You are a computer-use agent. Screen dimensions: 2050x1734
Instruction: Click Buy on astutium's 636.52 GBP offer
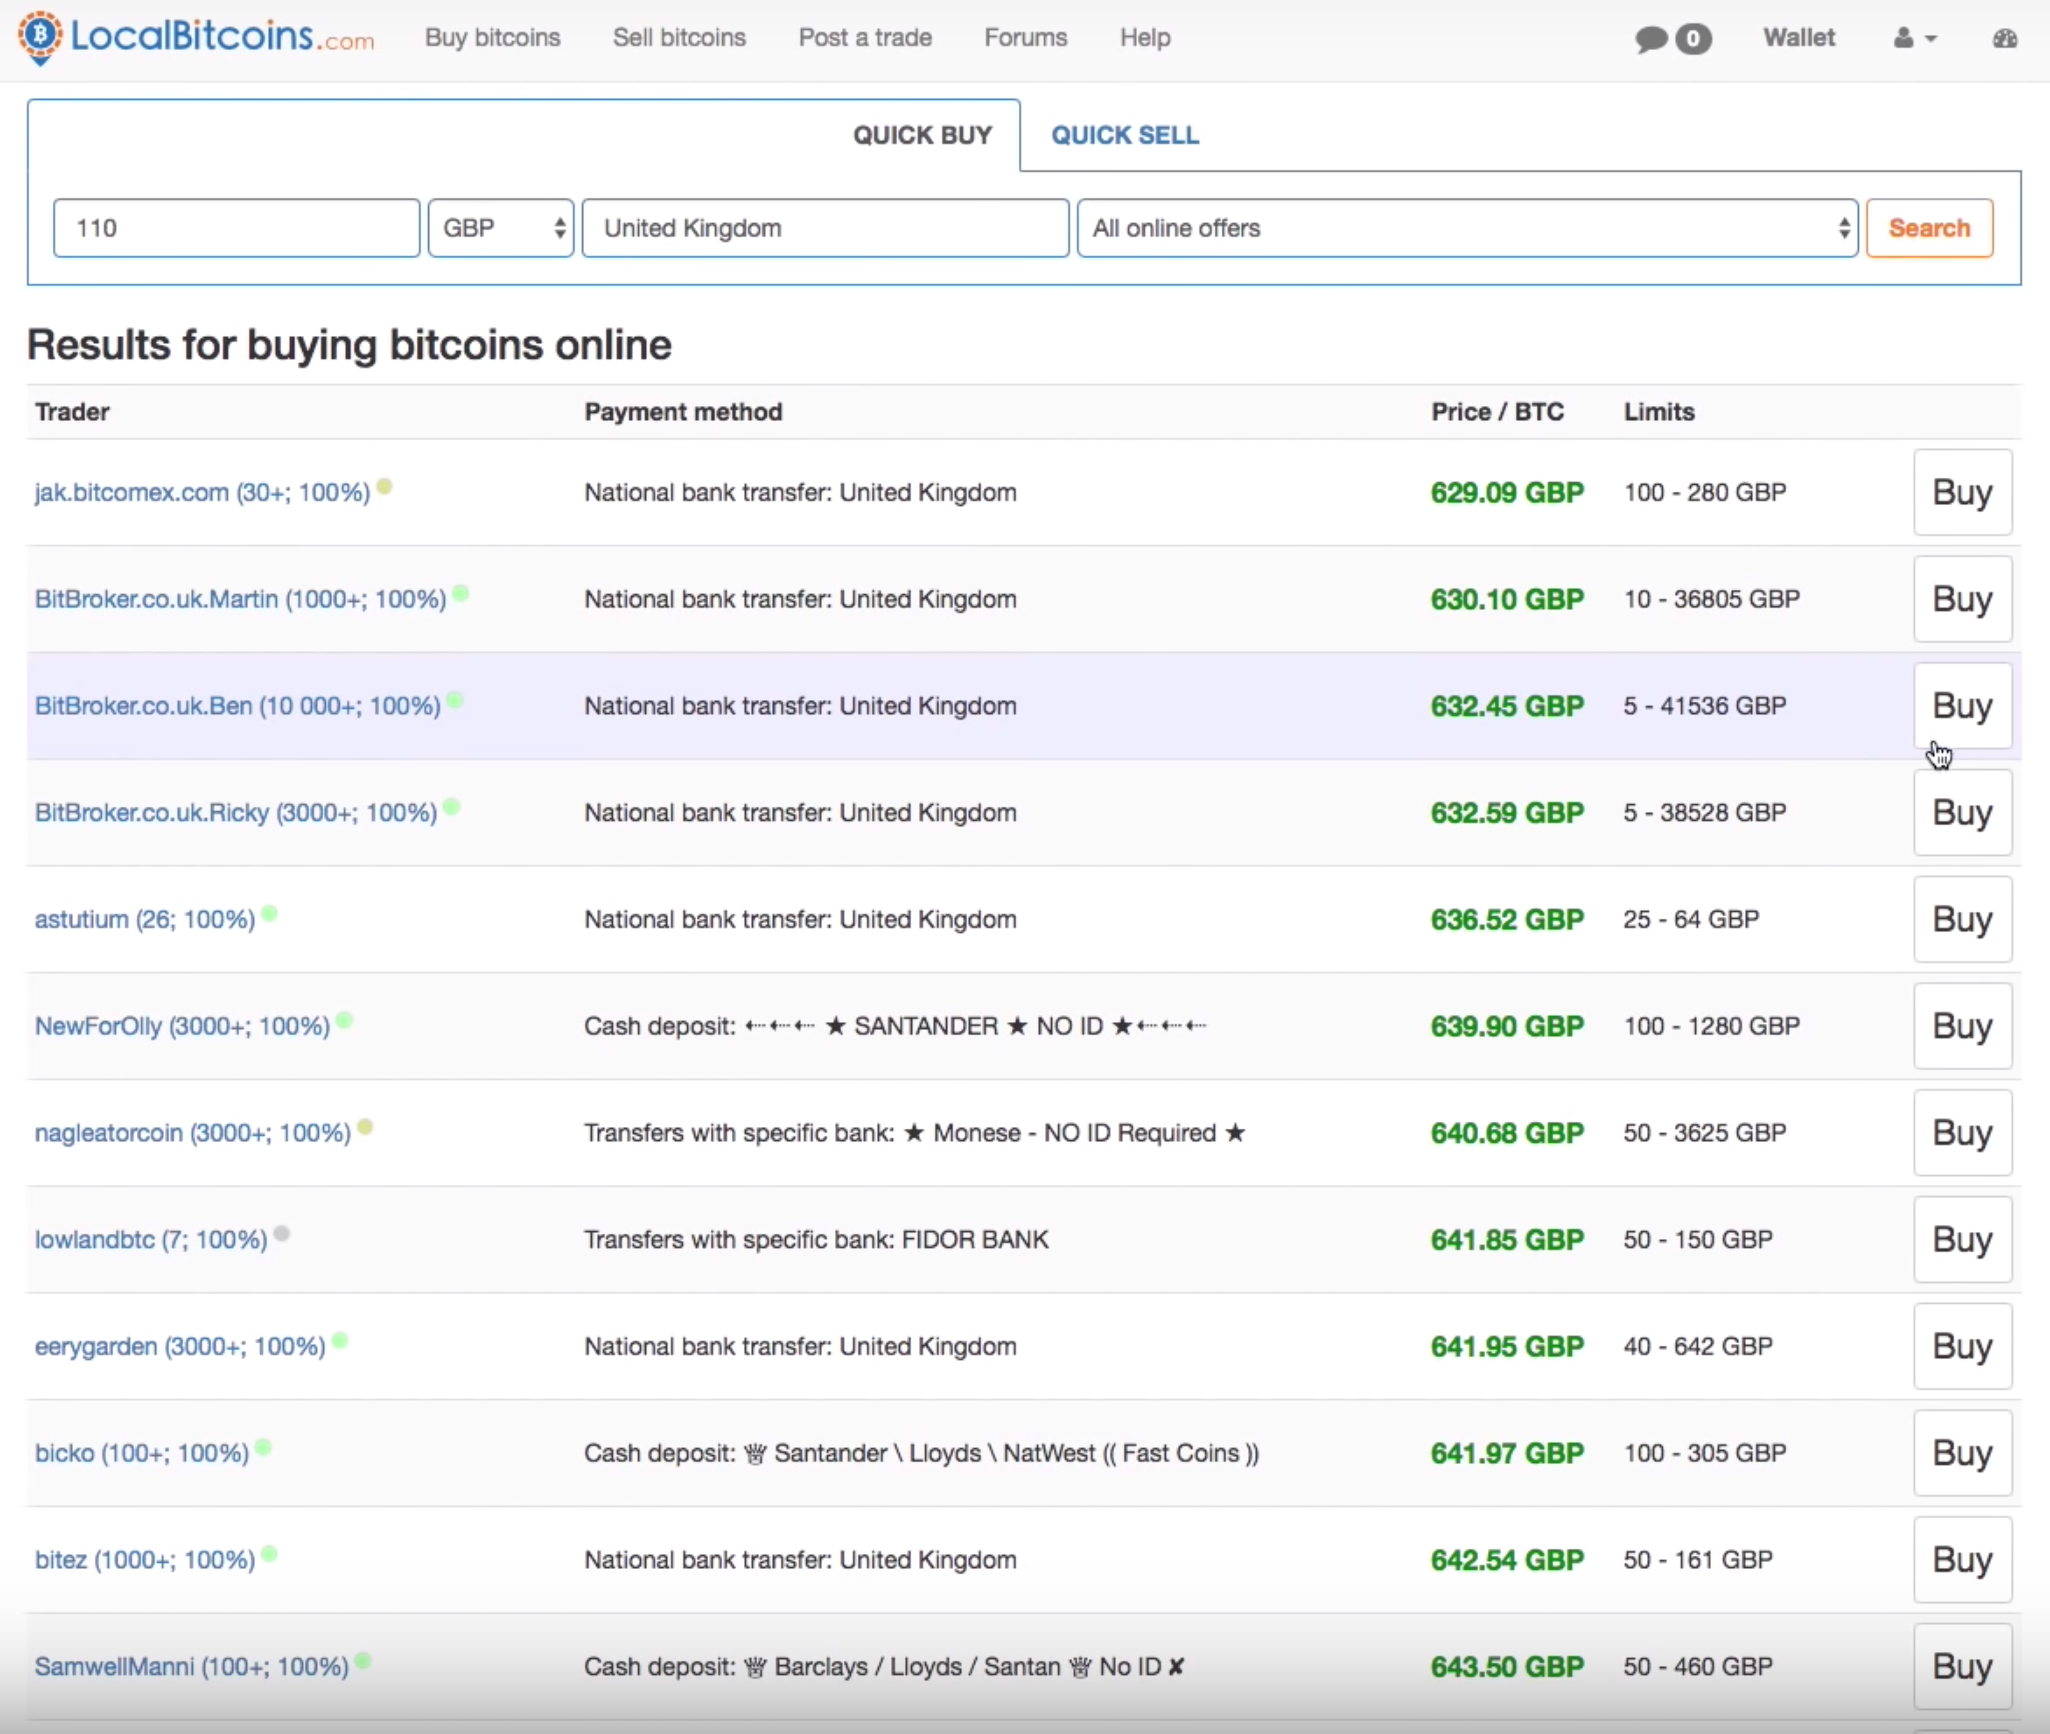click(1963, 919)
